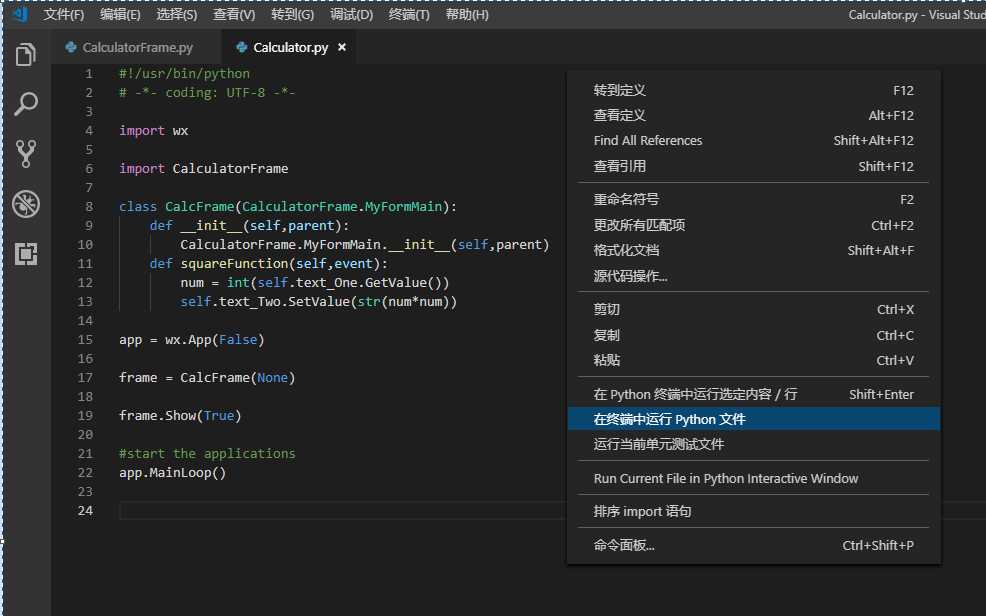
Task: Click 'squareFunction' on line 11
Action: click(235, 263)
